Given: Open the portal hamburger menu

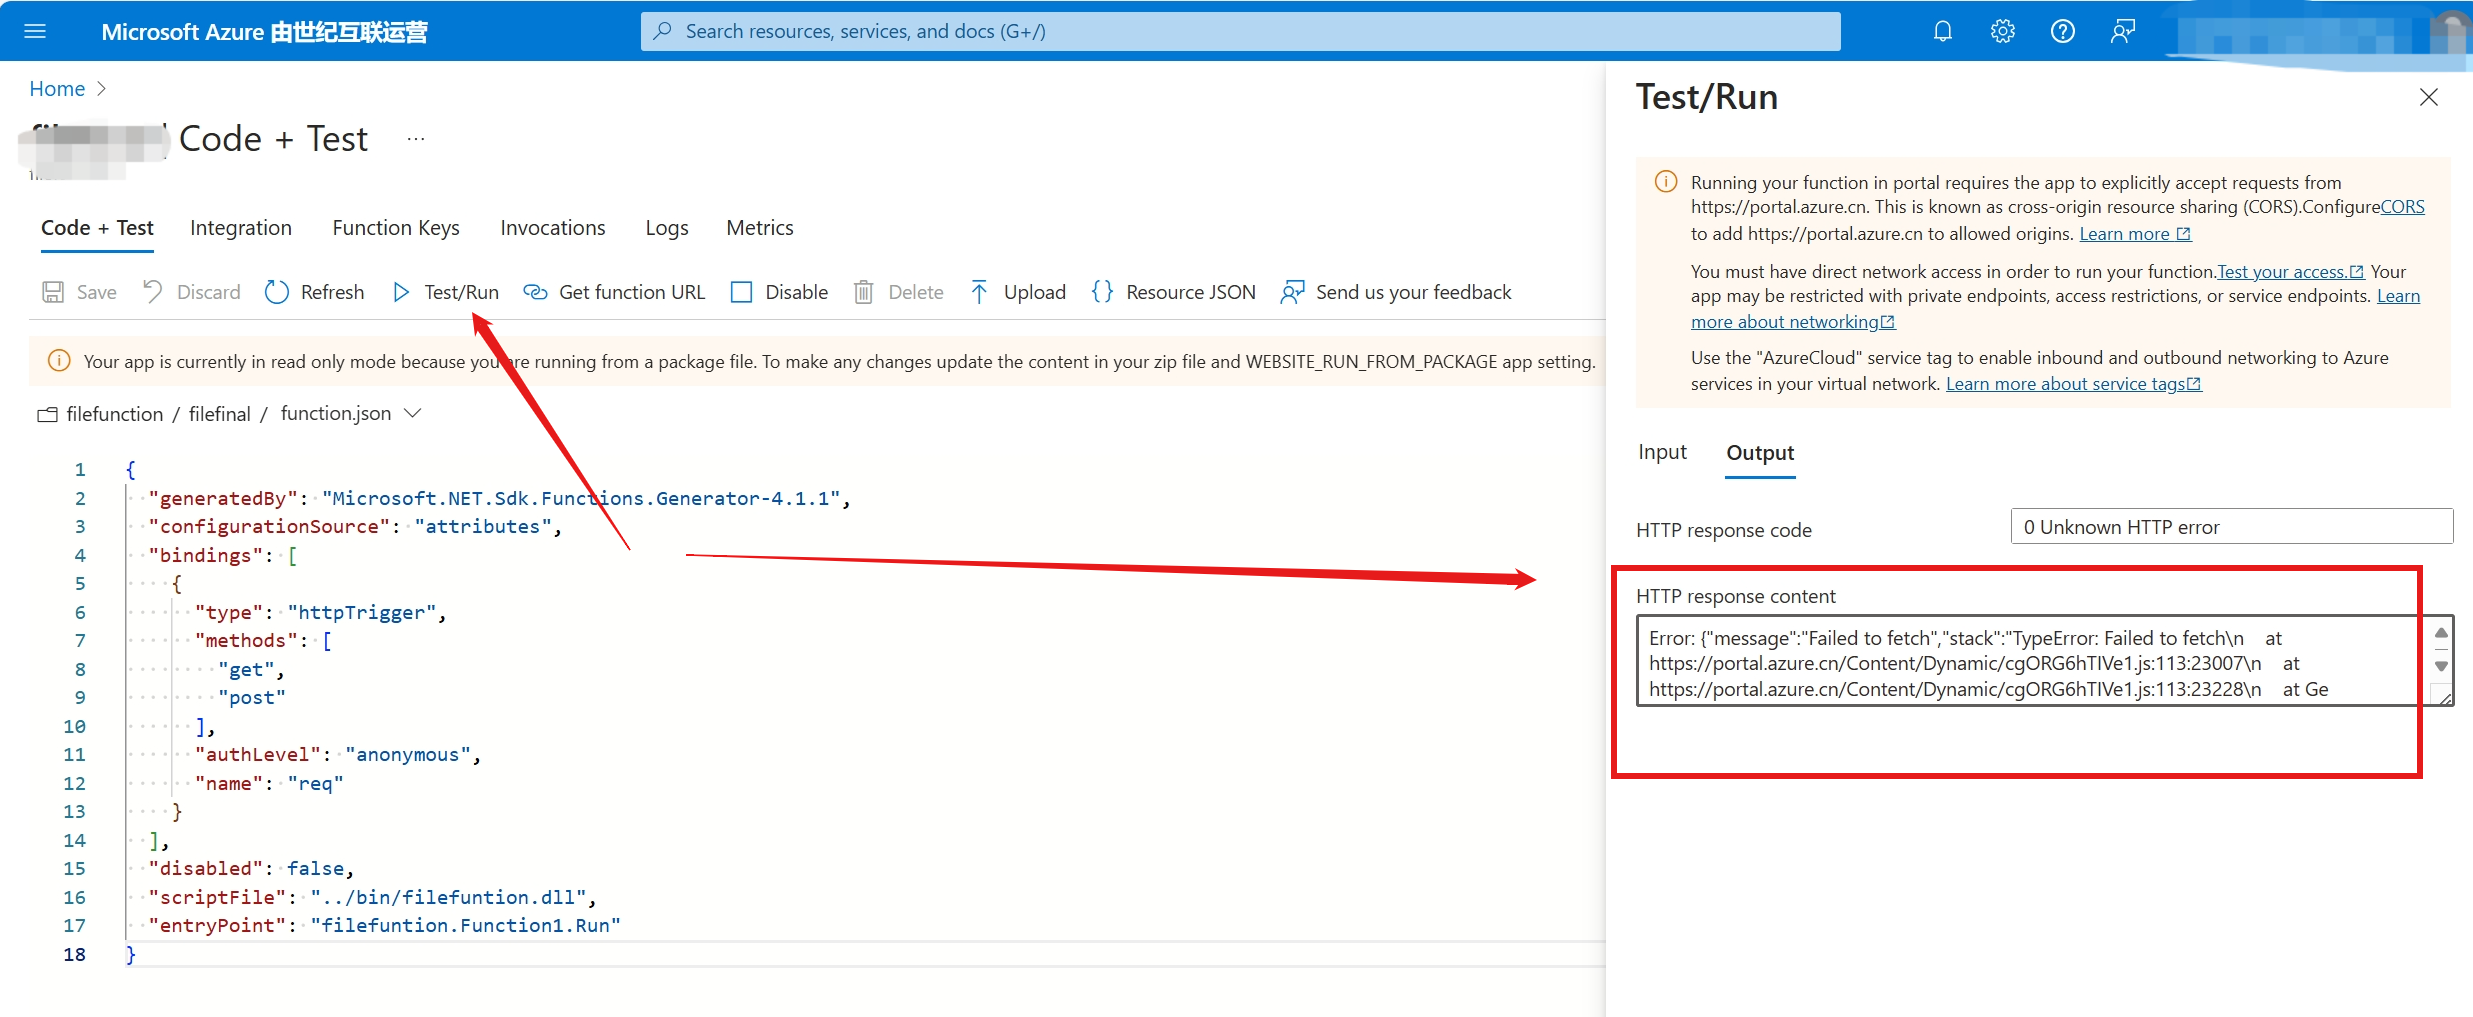Looking at the screenshot, I should (35, 31).
